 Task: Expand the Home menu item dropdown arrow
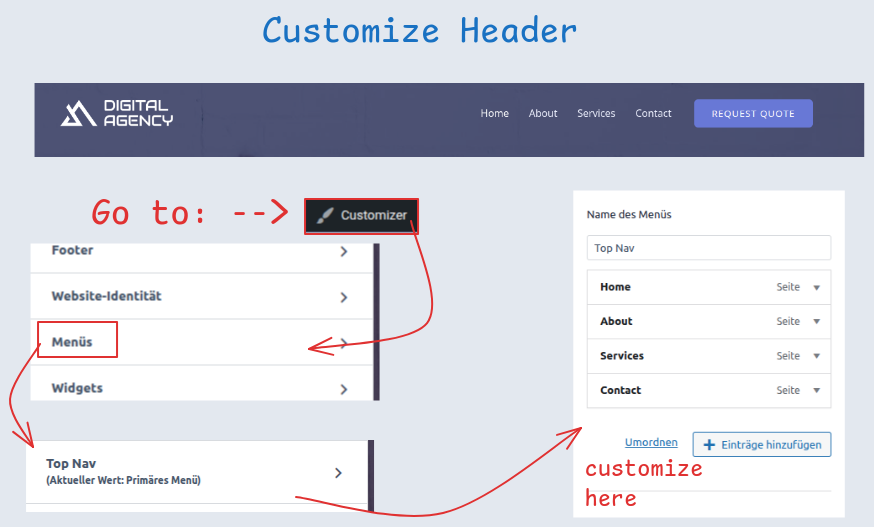coord(816,288)
